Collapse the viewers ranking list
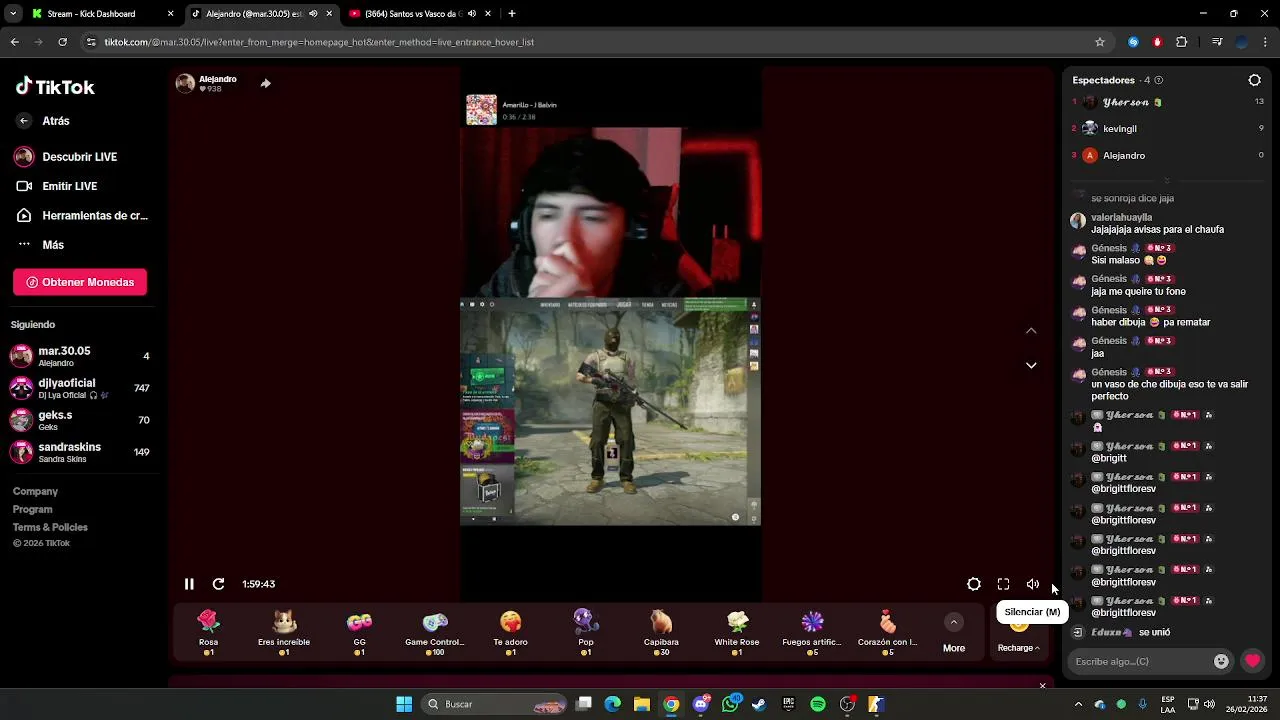The width and height of the screenshot is (1280, 720). click(x=1166, y=181)
